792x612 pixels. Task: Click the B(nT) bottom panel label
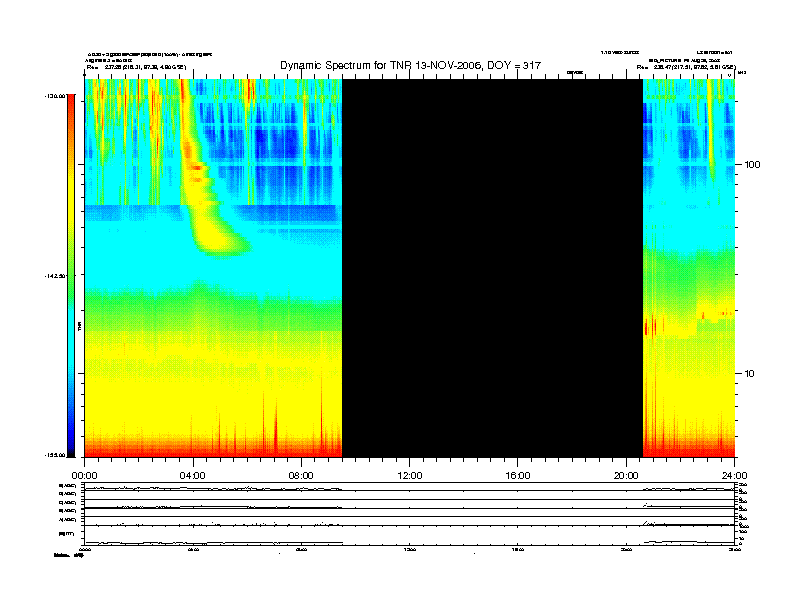[66, 534]
